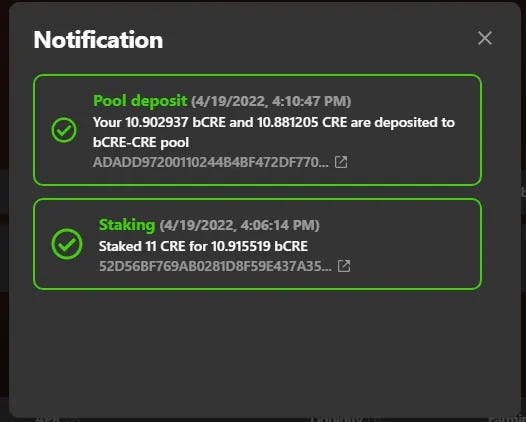Select the green Staking title
The image size is (526, 422).
coord(127,225)
